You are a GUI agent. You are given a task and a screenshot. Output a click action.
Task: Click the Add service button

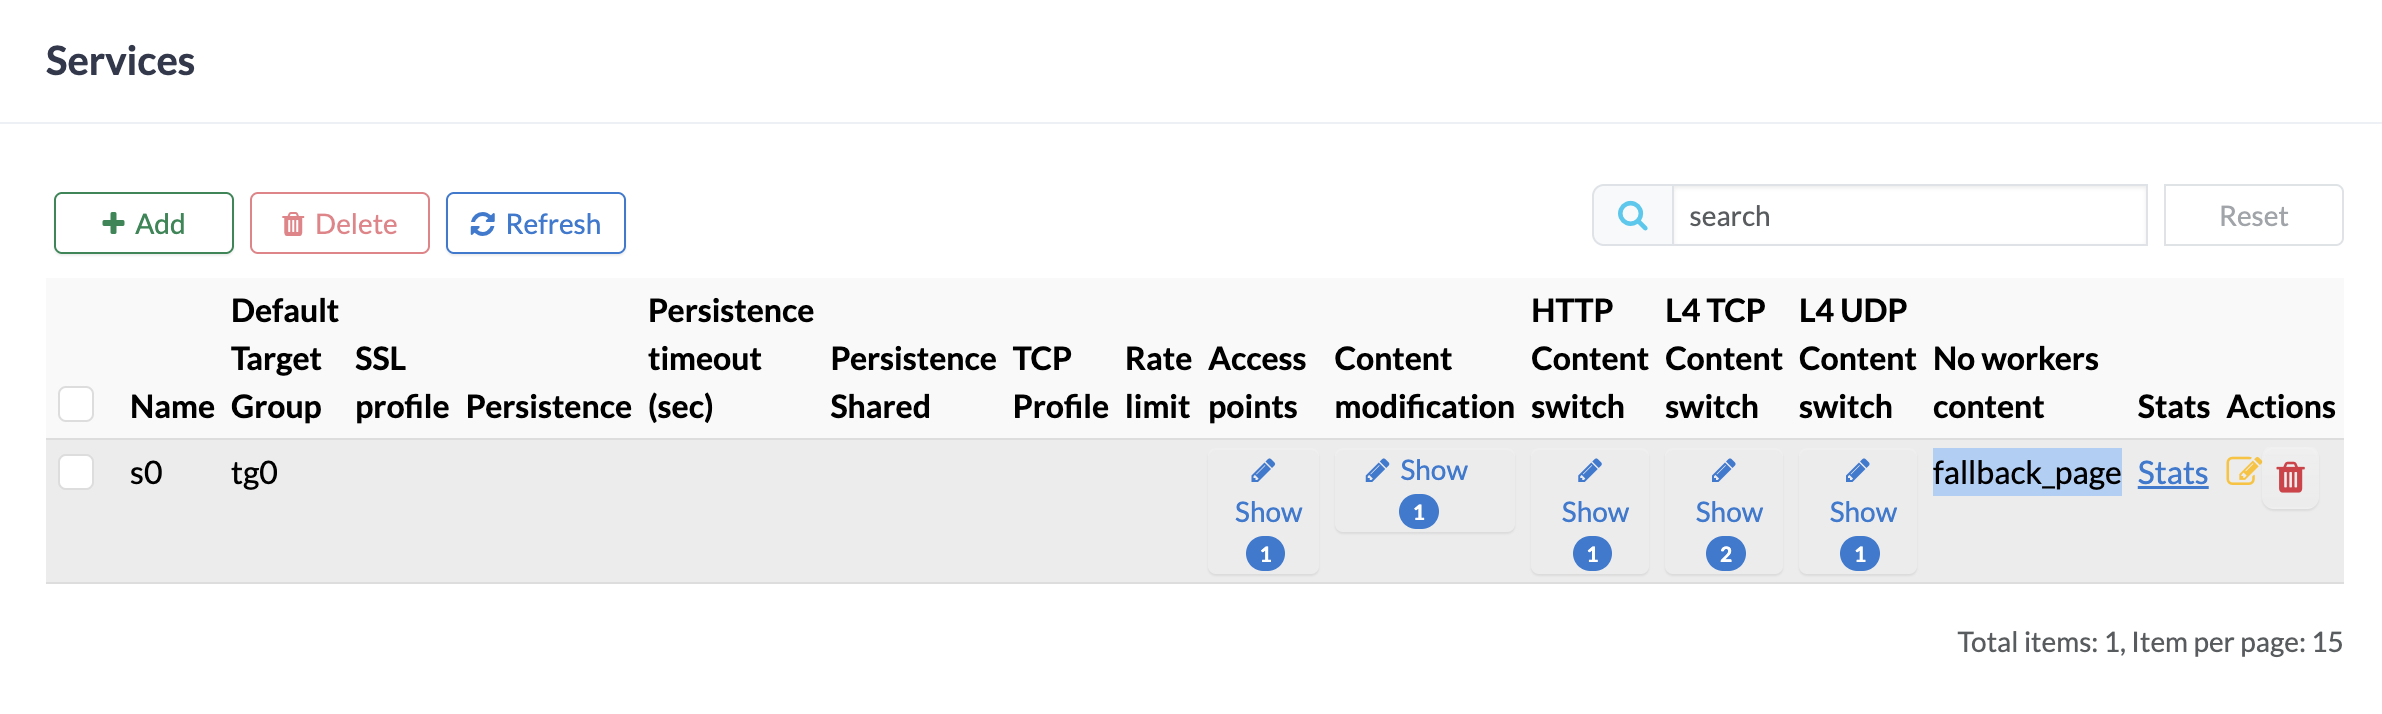tap(144, 223)
